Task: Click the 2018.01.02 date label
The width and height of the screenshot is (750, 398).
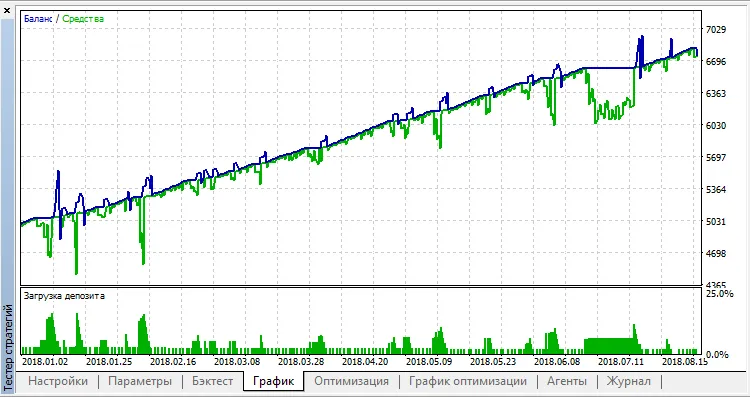Action: (x=45, y=361)
